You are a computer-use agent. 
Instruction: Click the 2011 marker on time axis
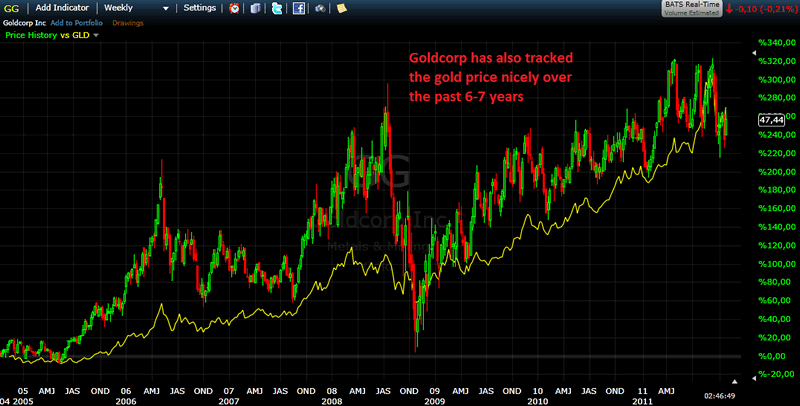[641, 390]
